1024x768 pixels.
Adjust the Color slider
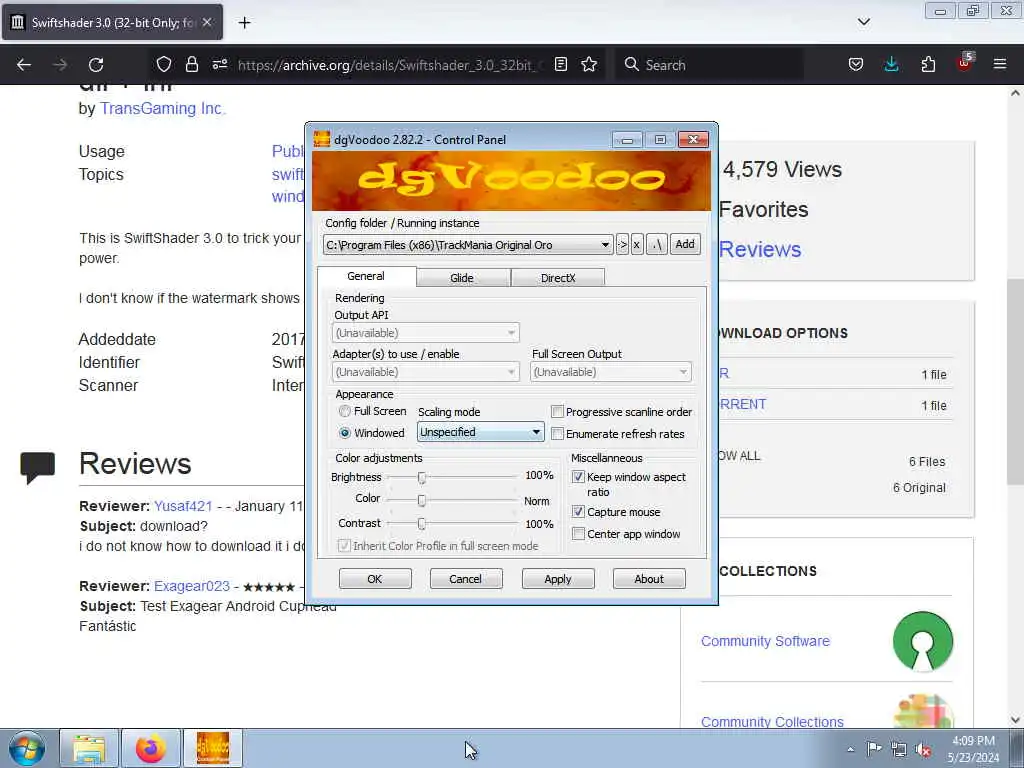coord(422,500)
